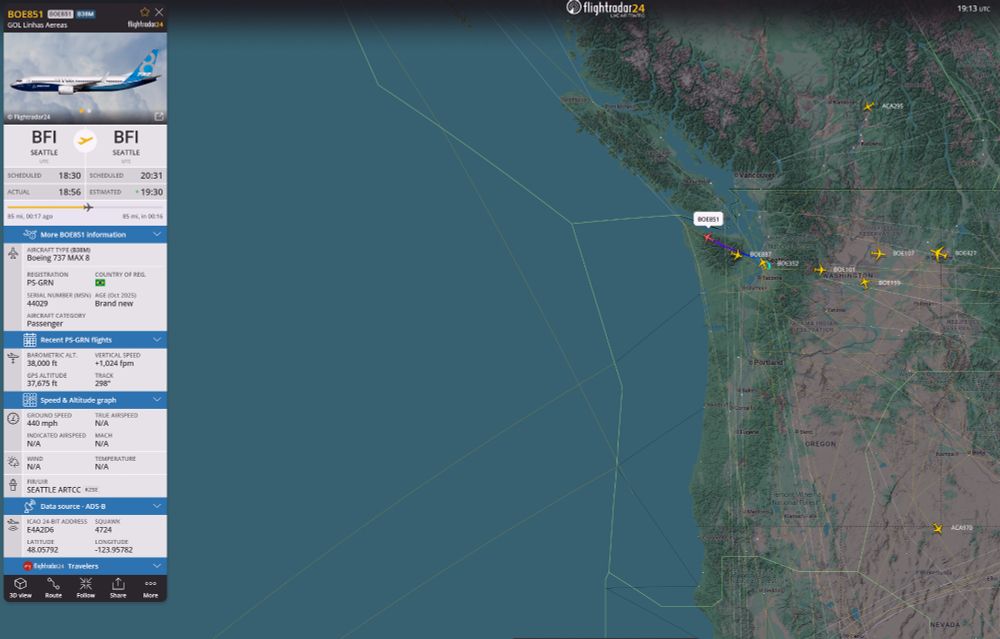
Task: Toggle the favorite star for BOE851
Action: [x=145, y=11]
